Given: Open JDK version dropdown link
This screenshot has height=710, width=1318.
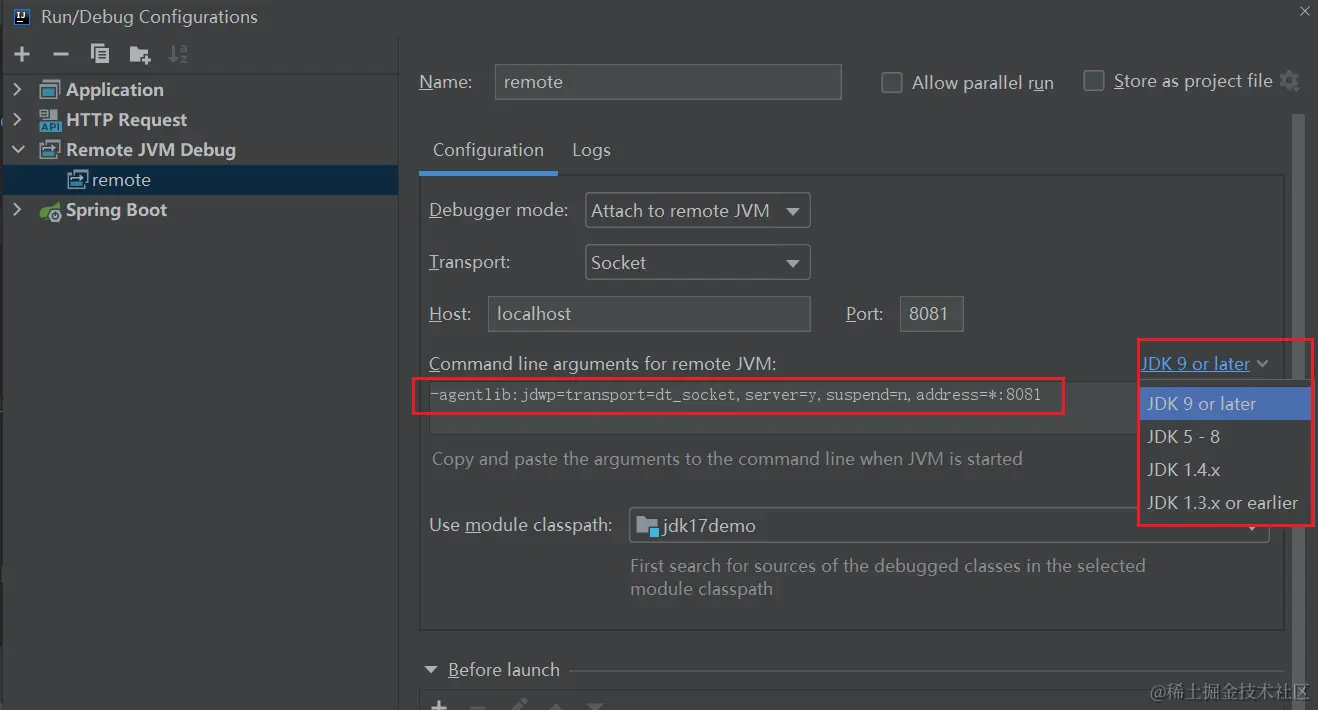Looking at the screenshot, I should point(1205,364).
